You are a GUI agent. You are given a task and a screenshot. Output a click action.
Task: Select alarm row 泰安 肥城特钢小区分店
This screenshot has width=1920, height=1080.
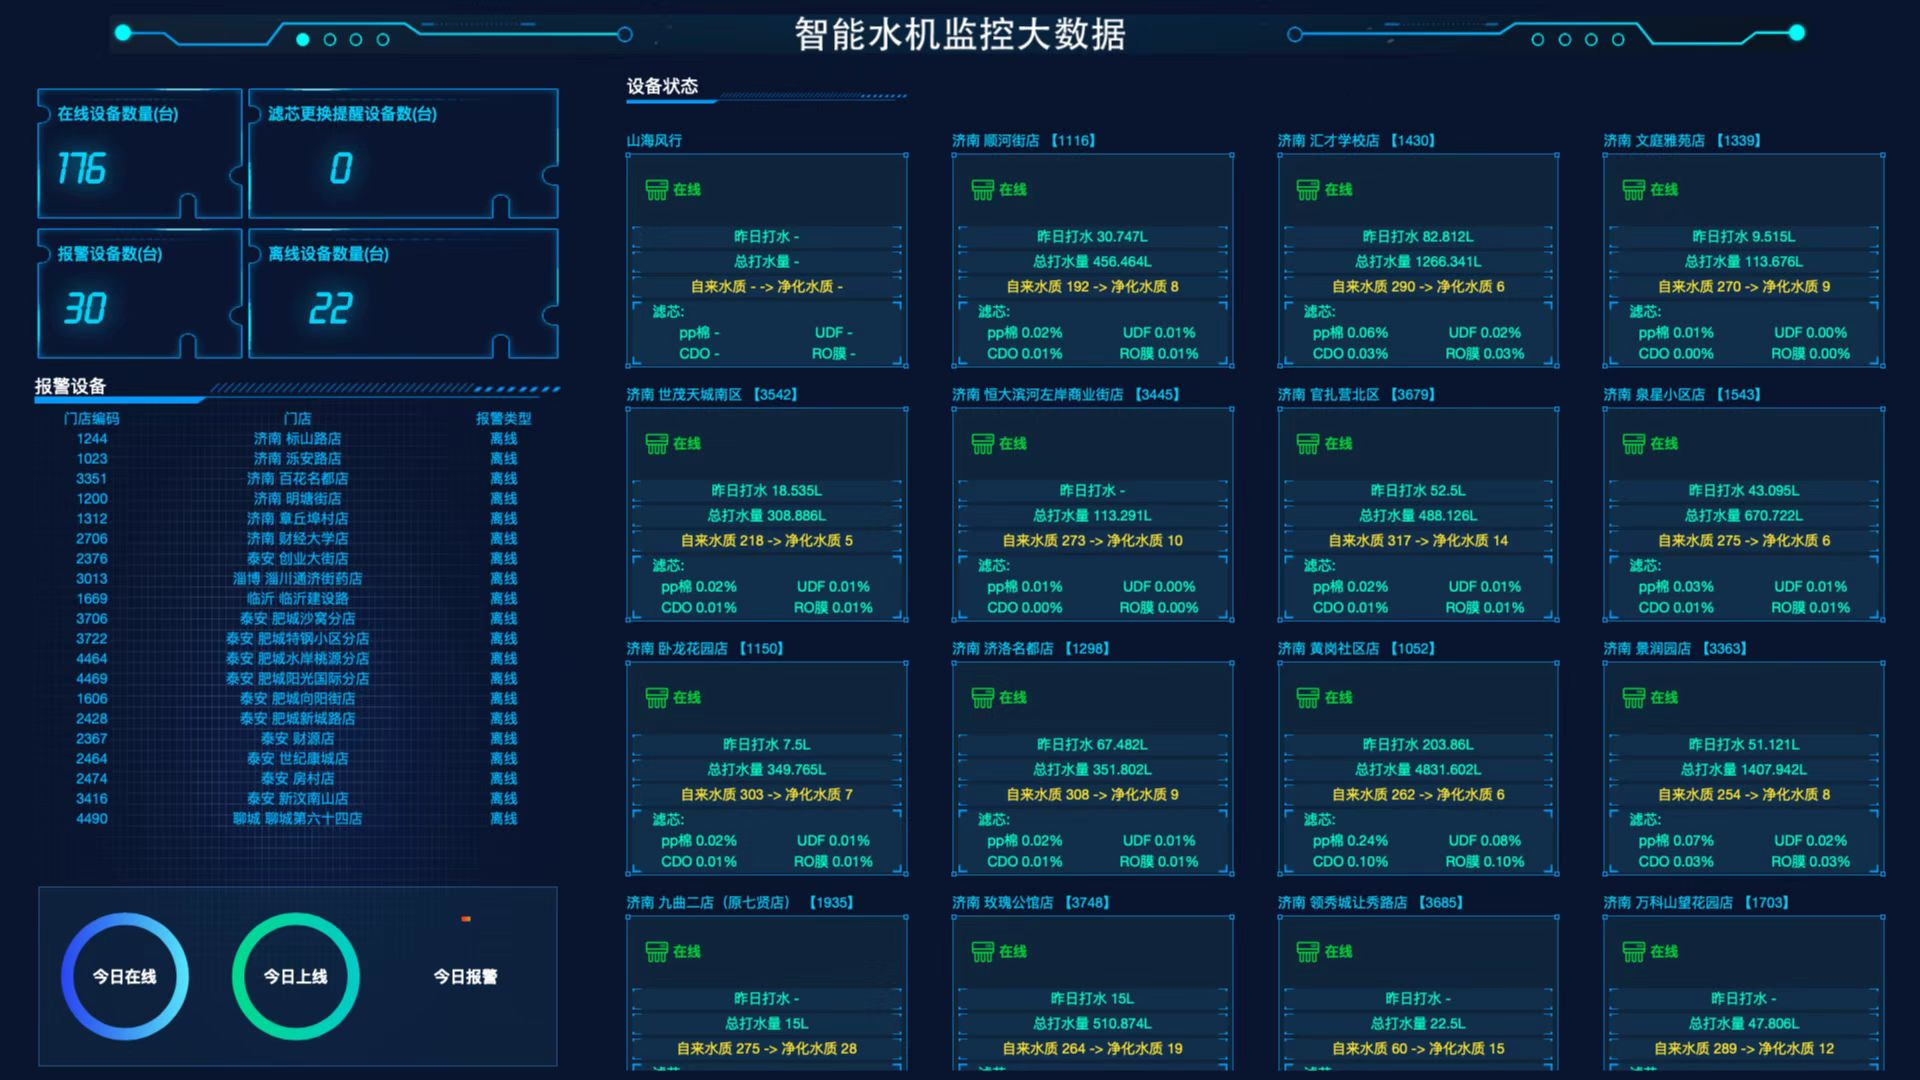(x=297, y=638)
